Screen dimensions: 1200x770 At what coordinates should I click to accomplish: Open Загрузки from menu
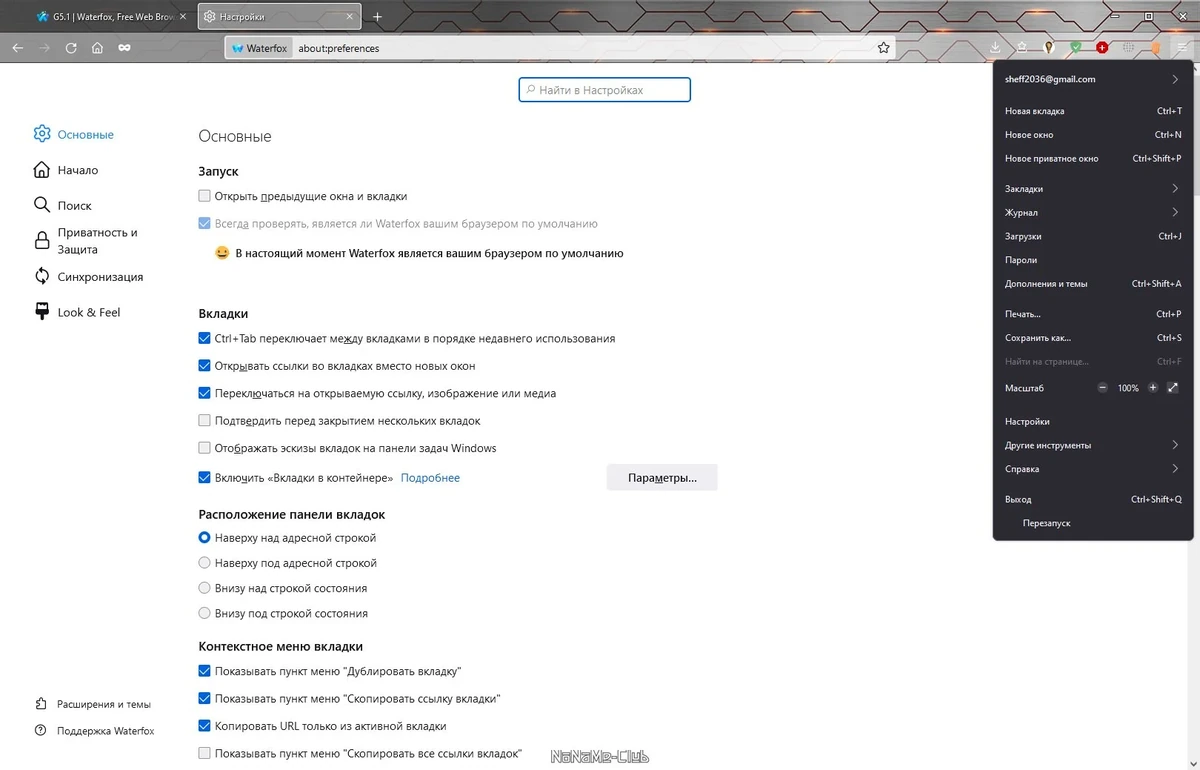pos(1093,236)
